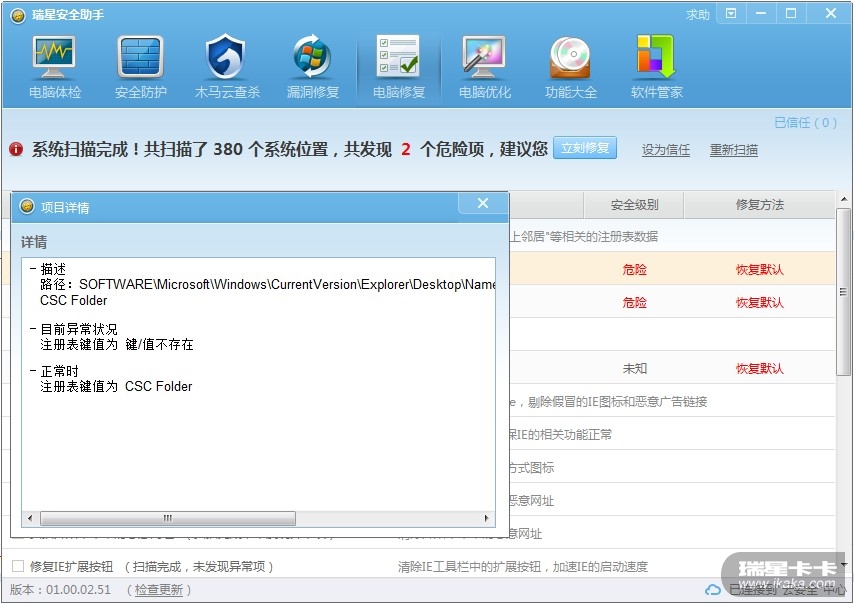Click 未知 security level text
Viewport: 854px width, 604px height.
pos(635,368)
